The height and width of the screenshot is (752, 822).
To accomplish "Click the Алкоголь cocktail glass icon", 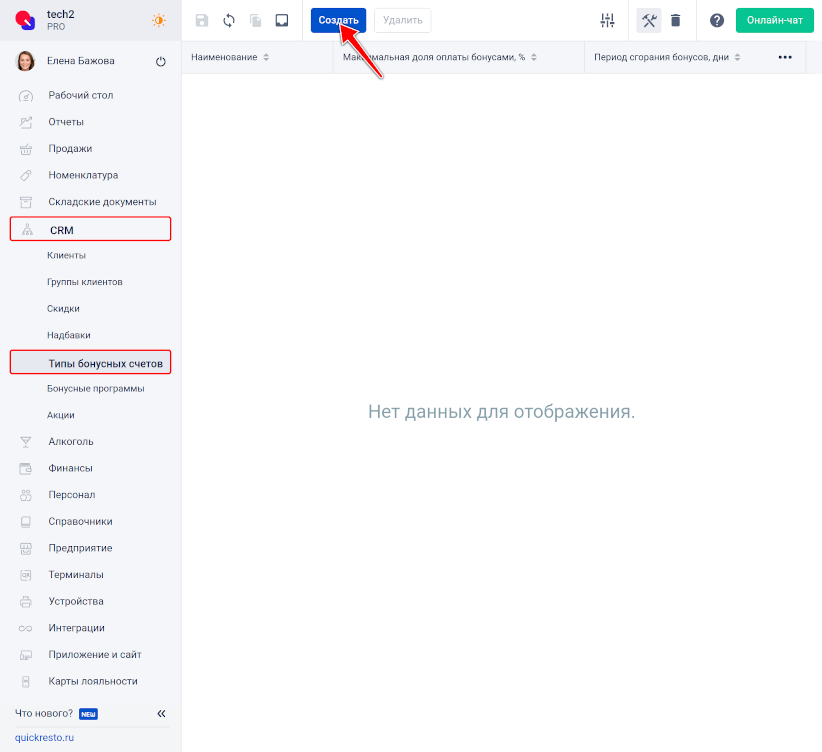I will pos(26,443).
